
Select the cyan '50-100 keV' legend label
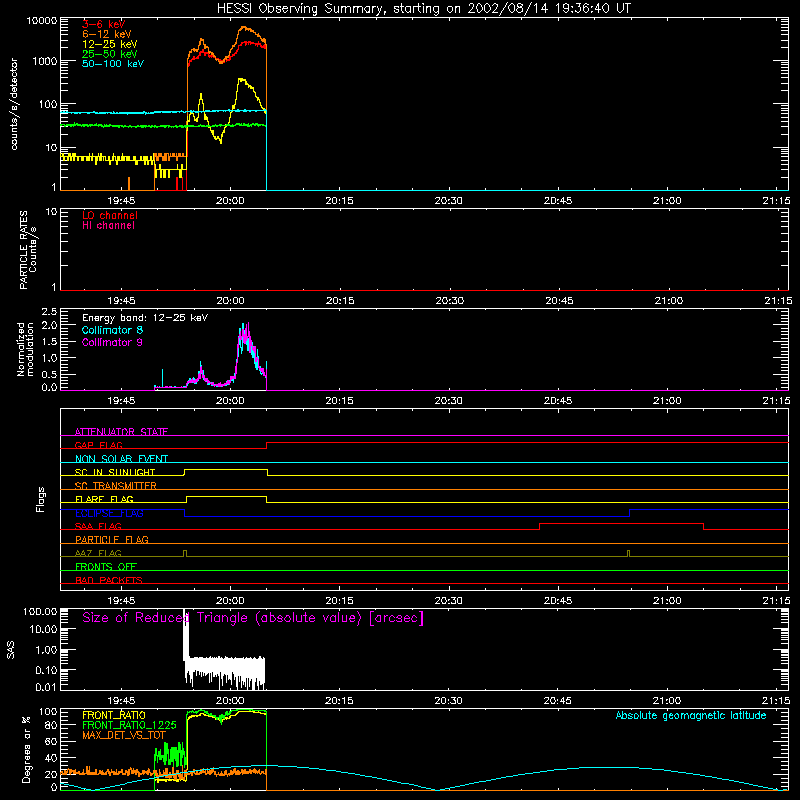113,64
